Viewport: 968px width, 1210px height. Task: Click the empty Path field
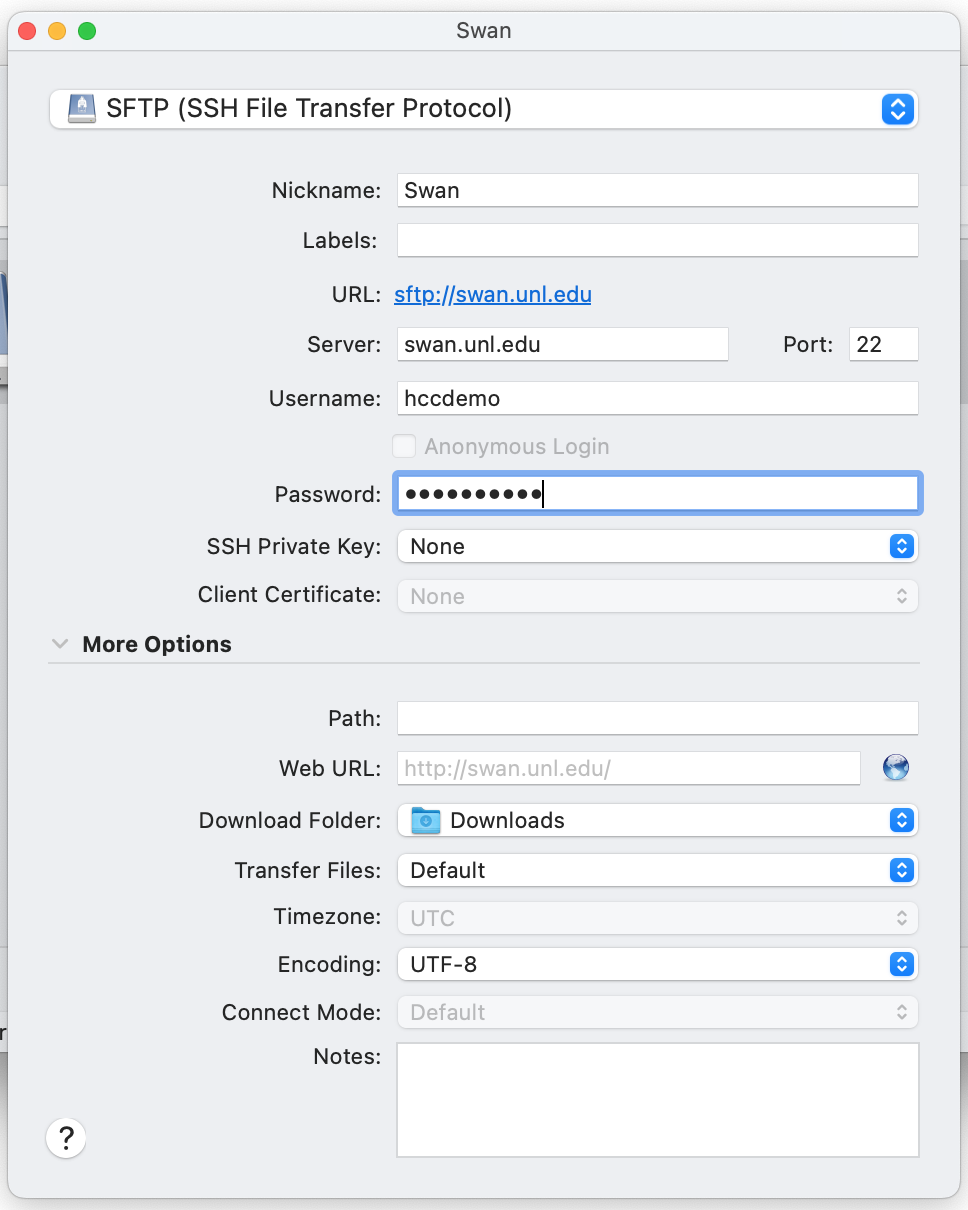pos(656,718)
